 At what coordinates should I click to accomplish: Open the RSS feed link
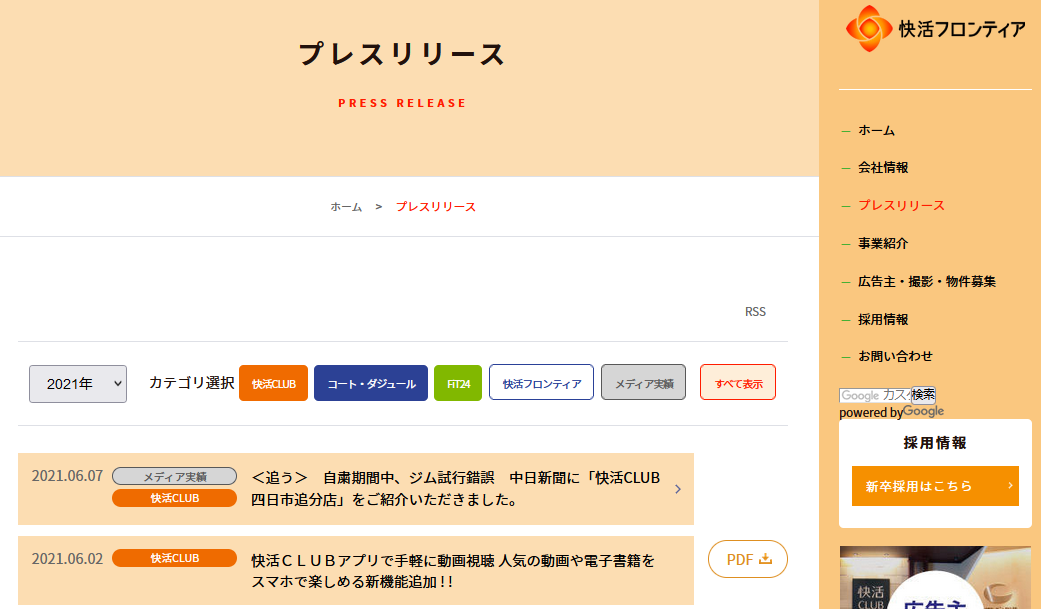[x=755, y=311]
